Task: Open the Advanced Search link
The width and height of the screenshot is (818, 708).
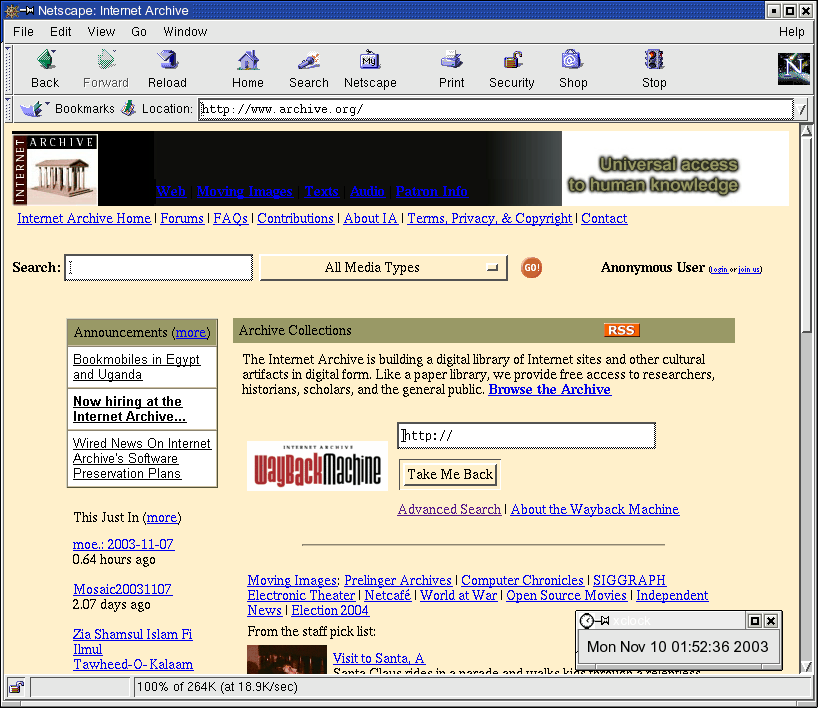Action: coord(449,509)
